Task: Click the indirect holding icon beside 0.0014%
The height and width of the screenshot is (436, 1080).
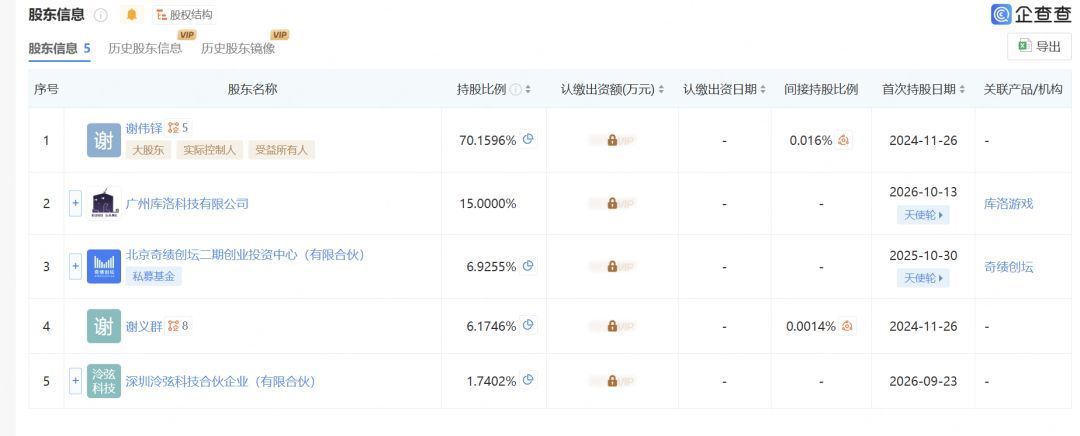Action: pyautogui.click(x=848, y=326)
